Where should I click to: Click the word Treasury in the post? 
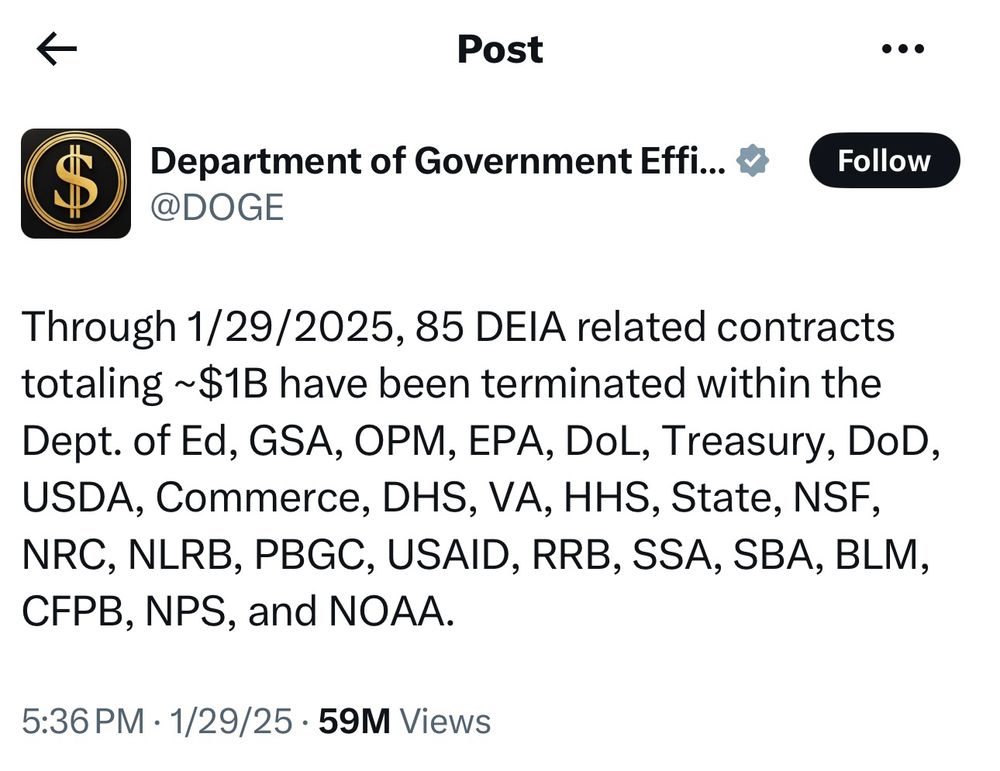tap(743, 441)
